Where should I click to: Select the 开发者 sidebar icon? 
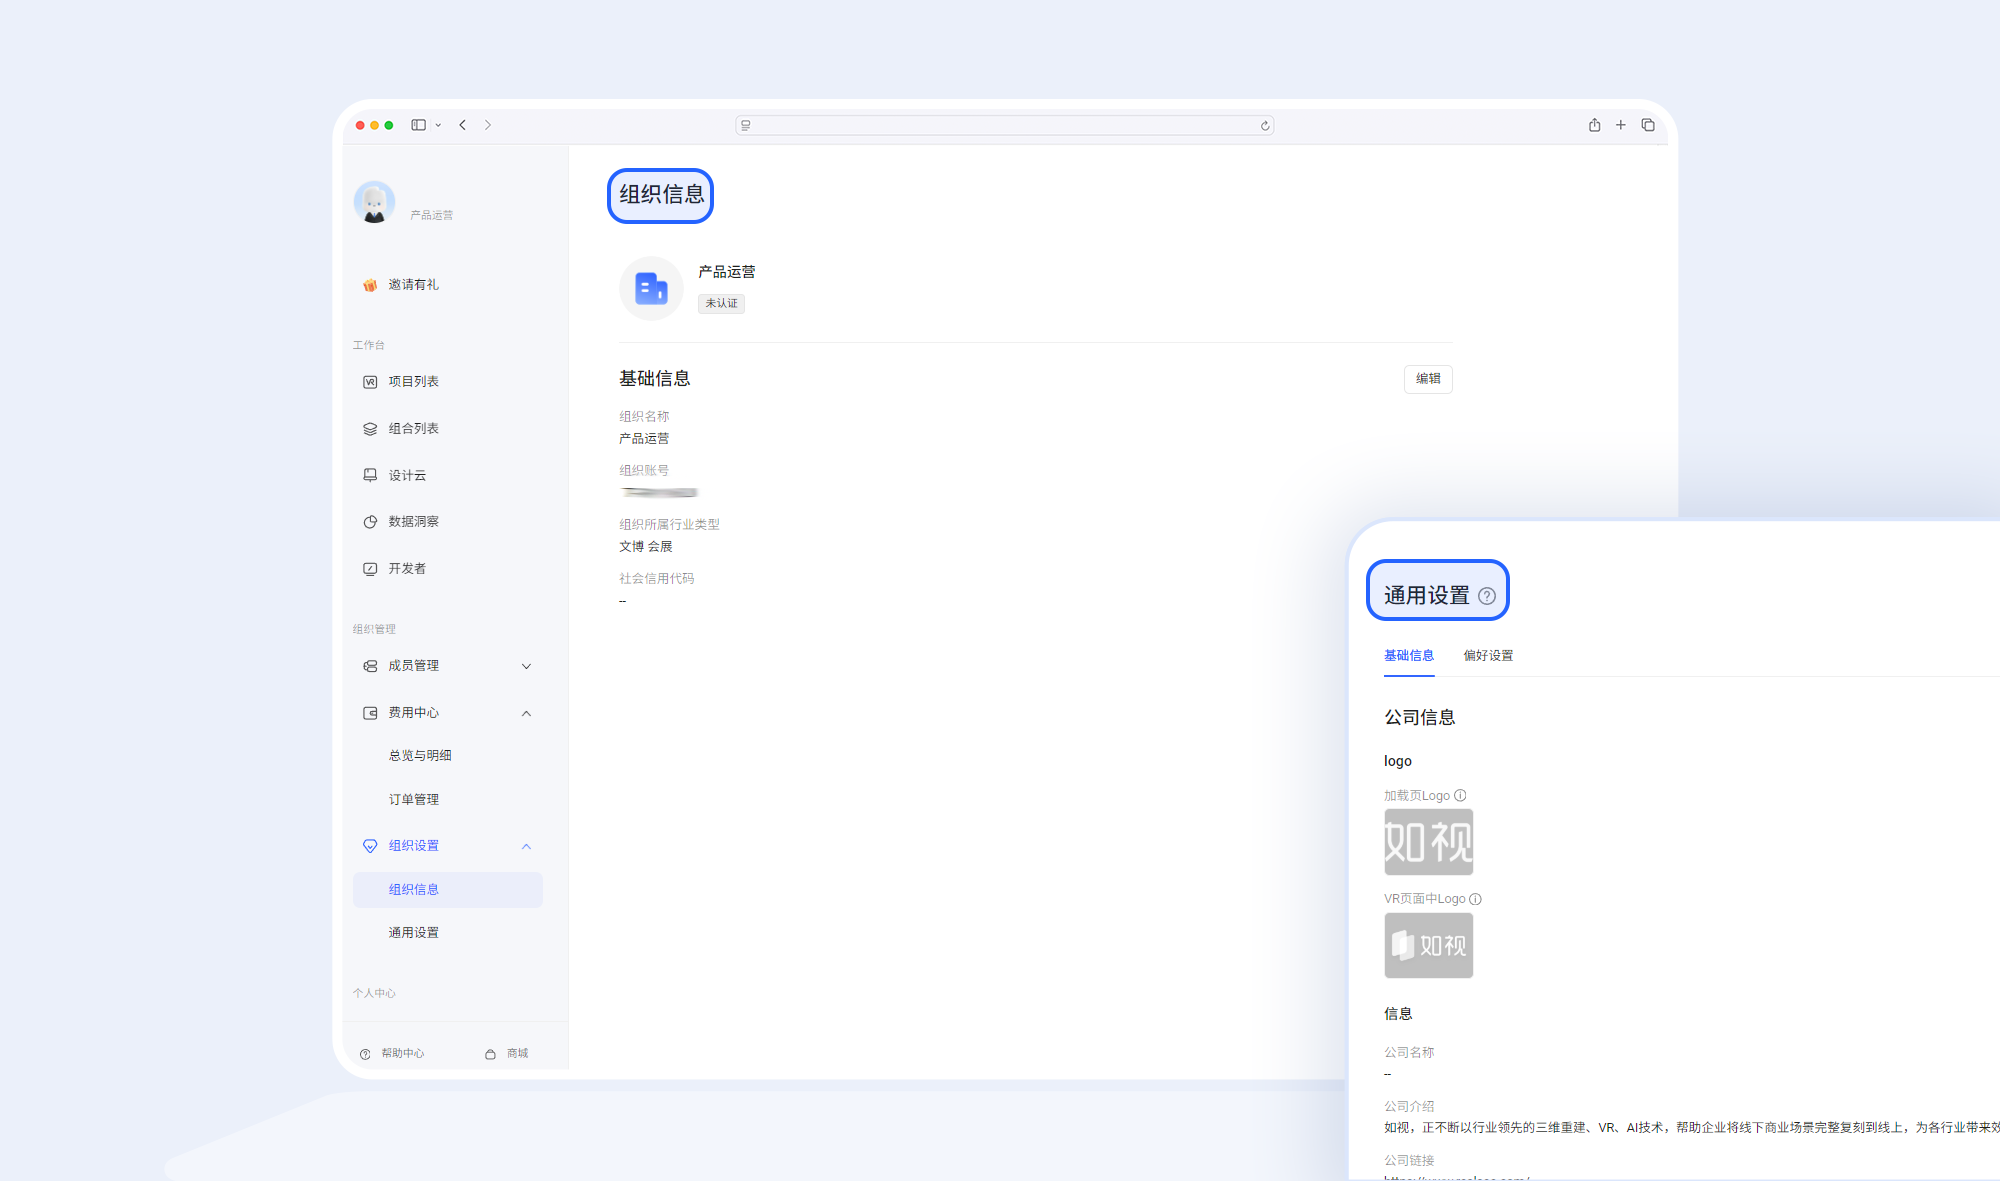(370, 568)
